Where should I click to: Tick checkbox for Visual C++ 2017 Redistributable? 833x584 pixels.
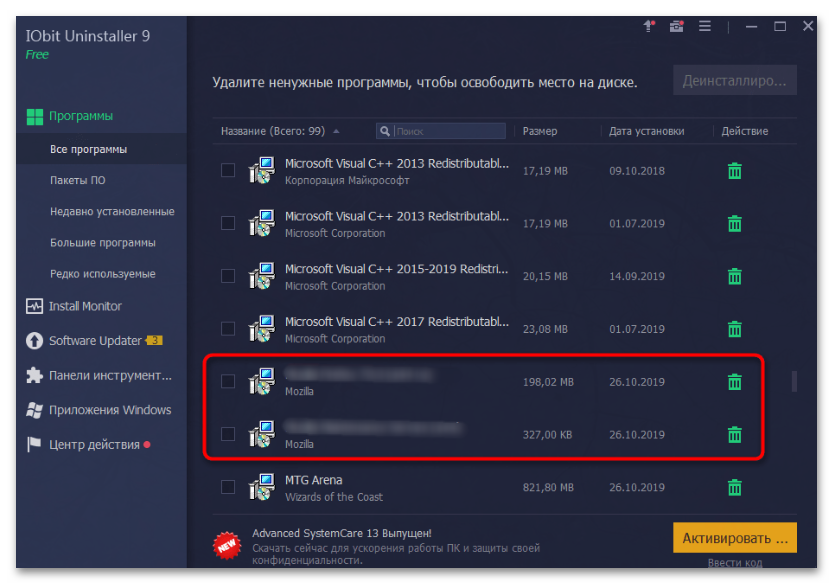coord(228,329)
